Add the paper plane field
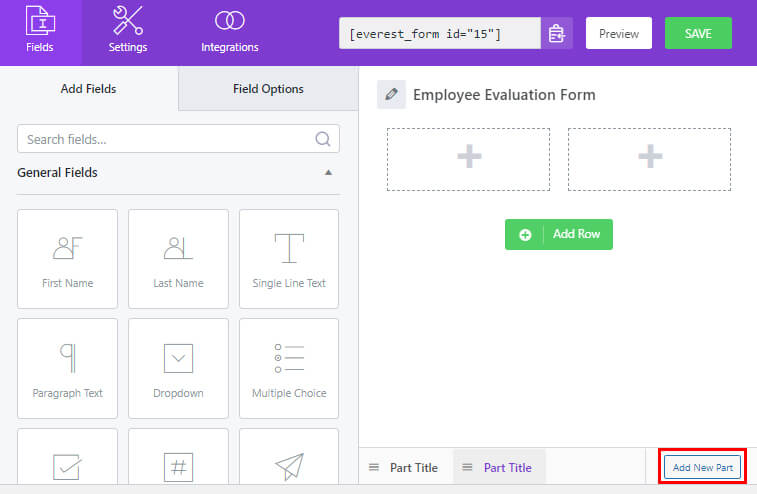The image size is (757, 494). click(x=289, y=457)
